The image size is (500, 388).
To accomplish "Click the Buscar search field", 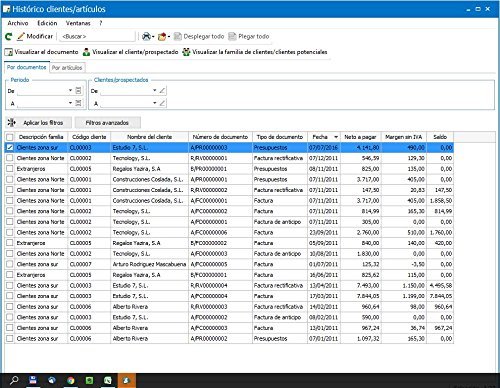I will (97, 36).
